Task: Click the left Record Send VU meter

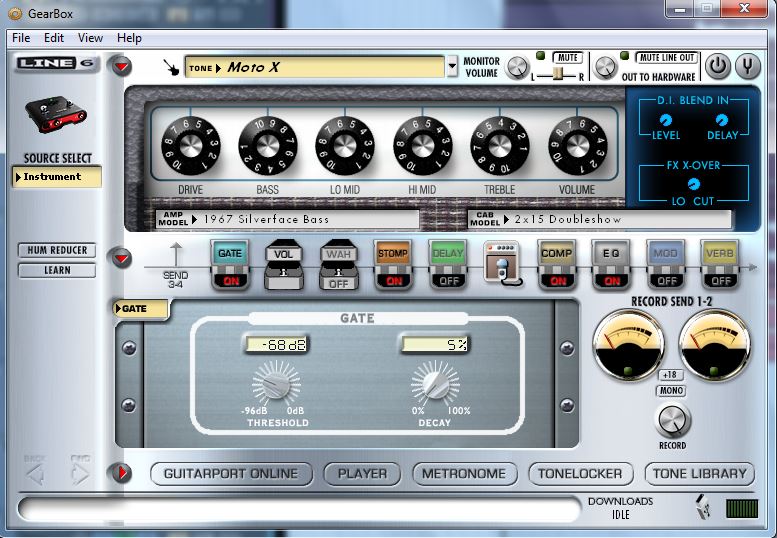Action: click(628, 345)
